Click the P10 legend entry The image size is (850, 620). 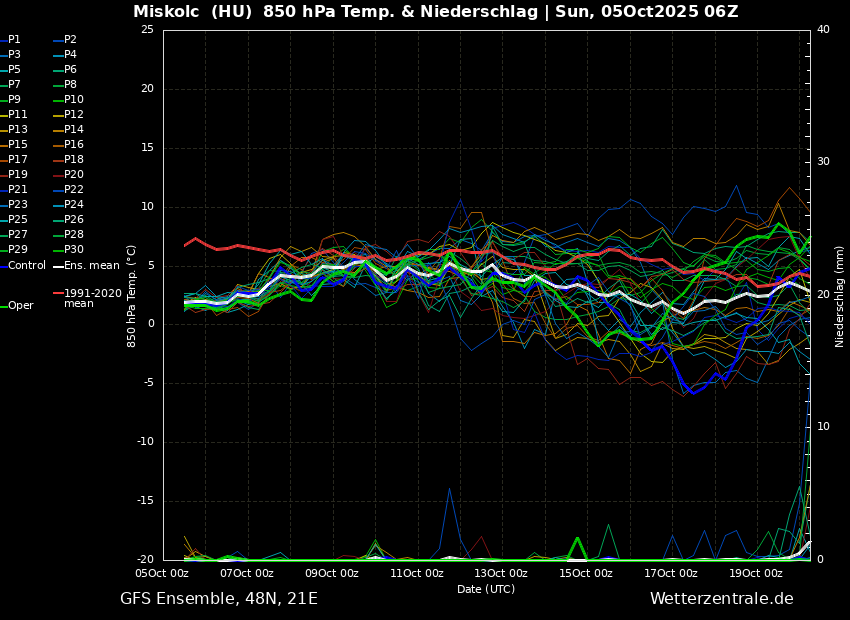(x=73, y=100)
